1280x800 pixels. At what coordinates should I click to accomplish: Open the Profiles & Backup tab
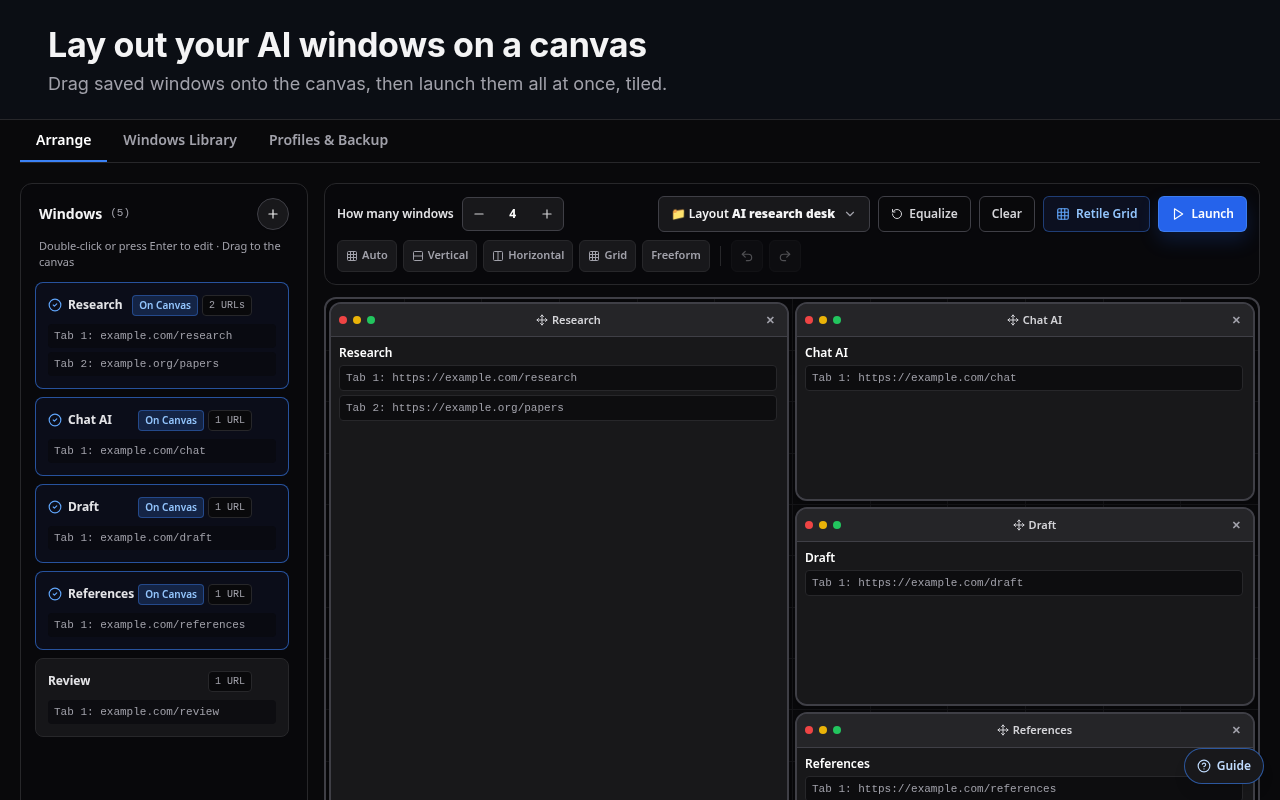[x=328, y=140]
